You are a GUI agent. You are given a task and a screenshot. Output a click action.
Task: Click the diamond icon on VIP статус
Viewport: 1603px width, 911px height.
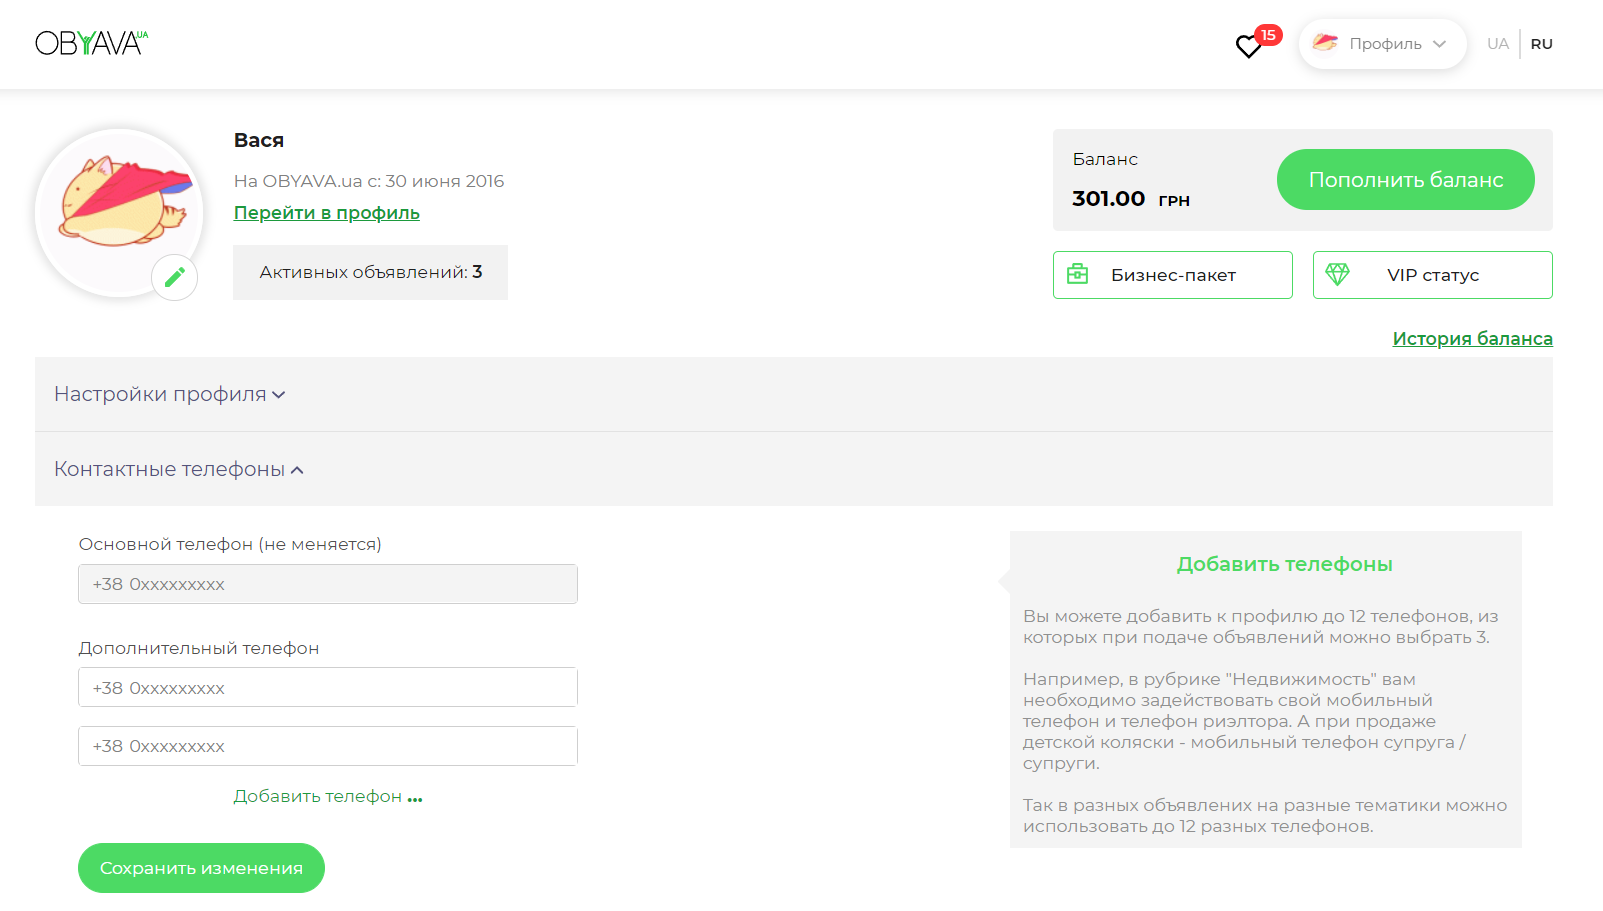click(x=1337, y=274)
